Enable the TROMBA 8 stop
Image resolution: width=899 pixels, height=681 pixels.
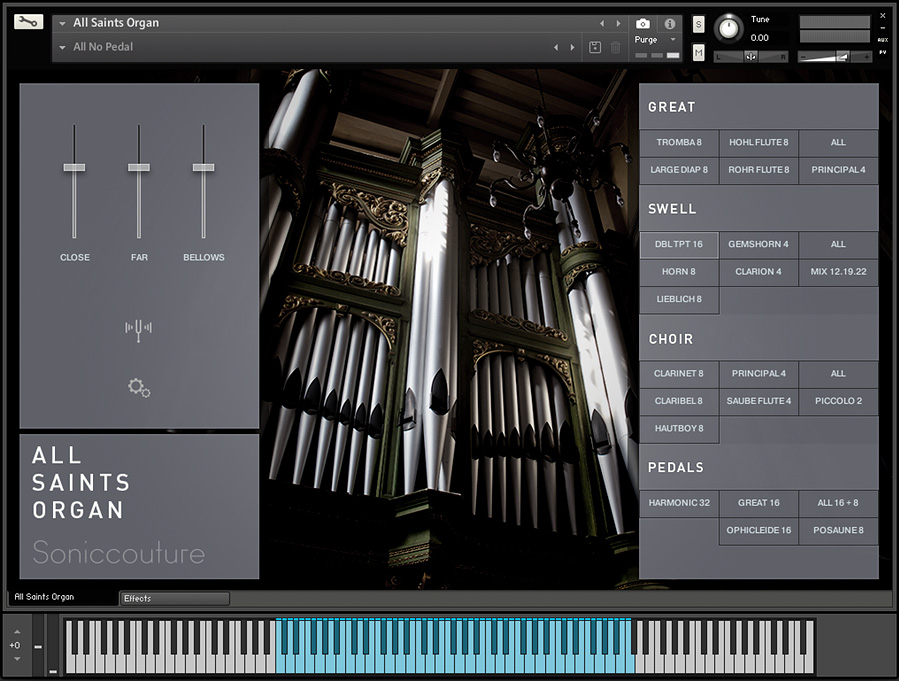click(679, 143)
